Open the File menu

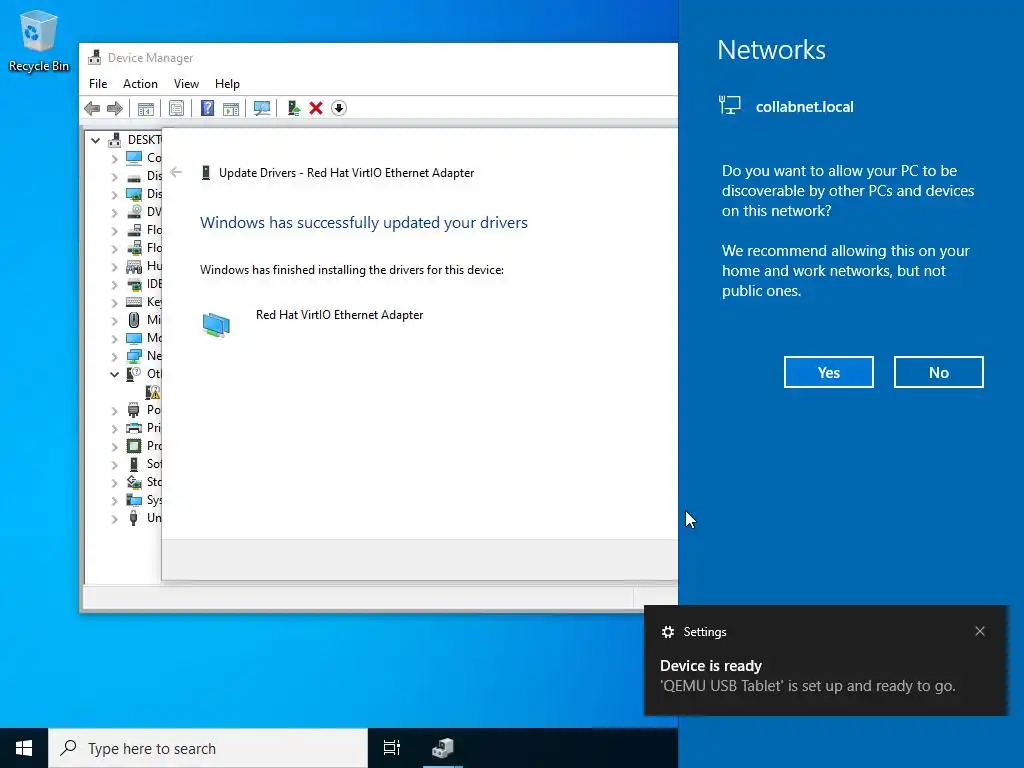98,84
